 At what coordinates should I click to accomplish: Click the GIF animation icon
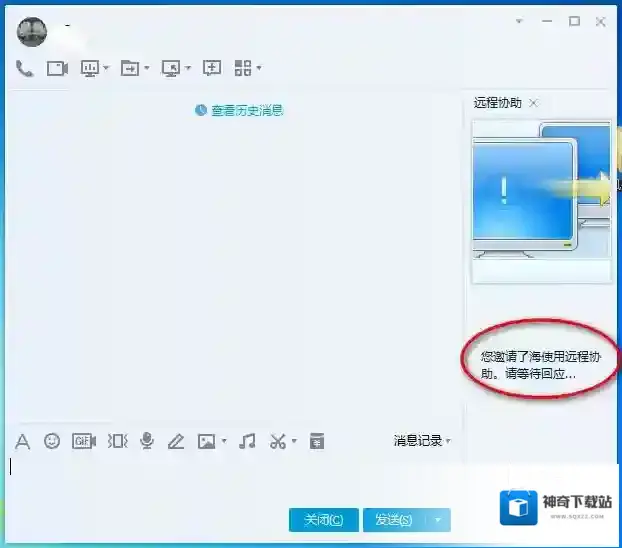point(83,441)
